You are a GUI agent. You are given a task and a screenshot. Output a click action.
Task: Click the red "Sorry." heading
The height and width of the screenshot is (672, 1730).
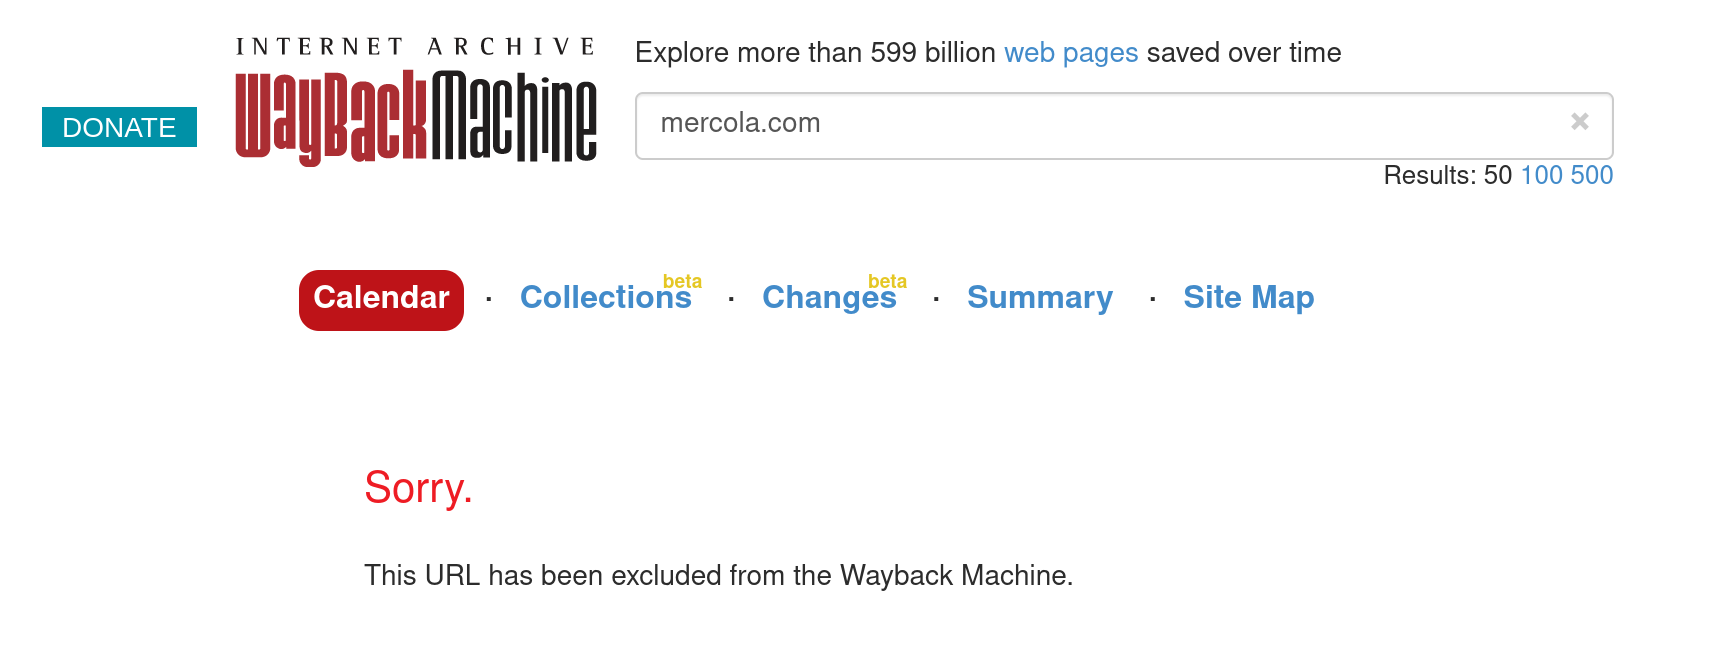pyautogui.click(x=418, y=489)
